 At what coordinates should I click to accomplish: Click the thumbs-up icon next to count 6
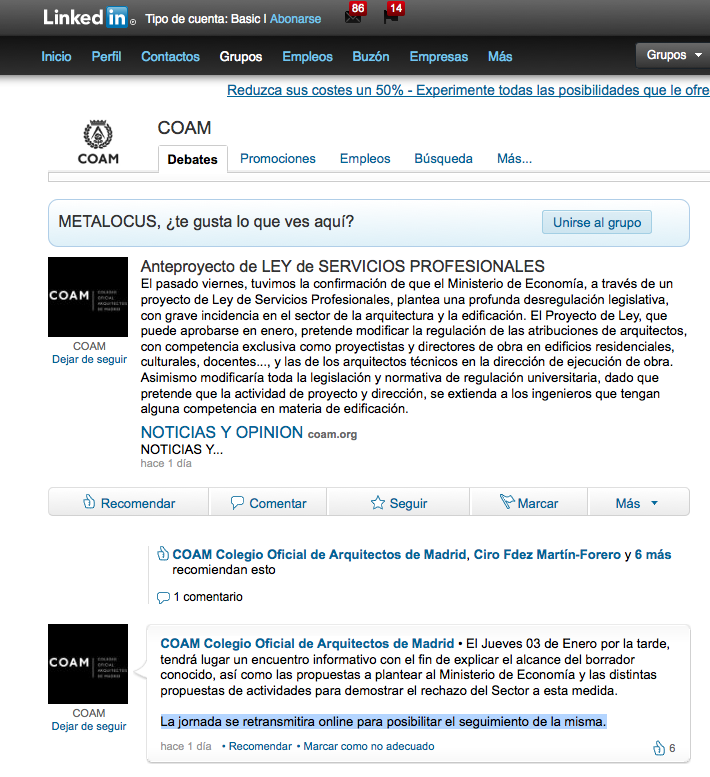(658, 748)
